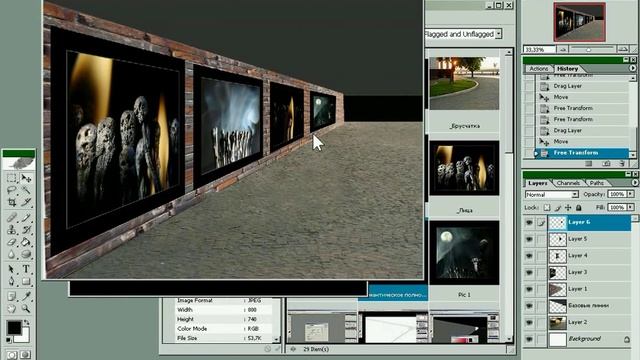The height and width of the screenshot is (360, 640).
Task: Toggle the Lock all padlock option
Action: (x=578, y=207)
